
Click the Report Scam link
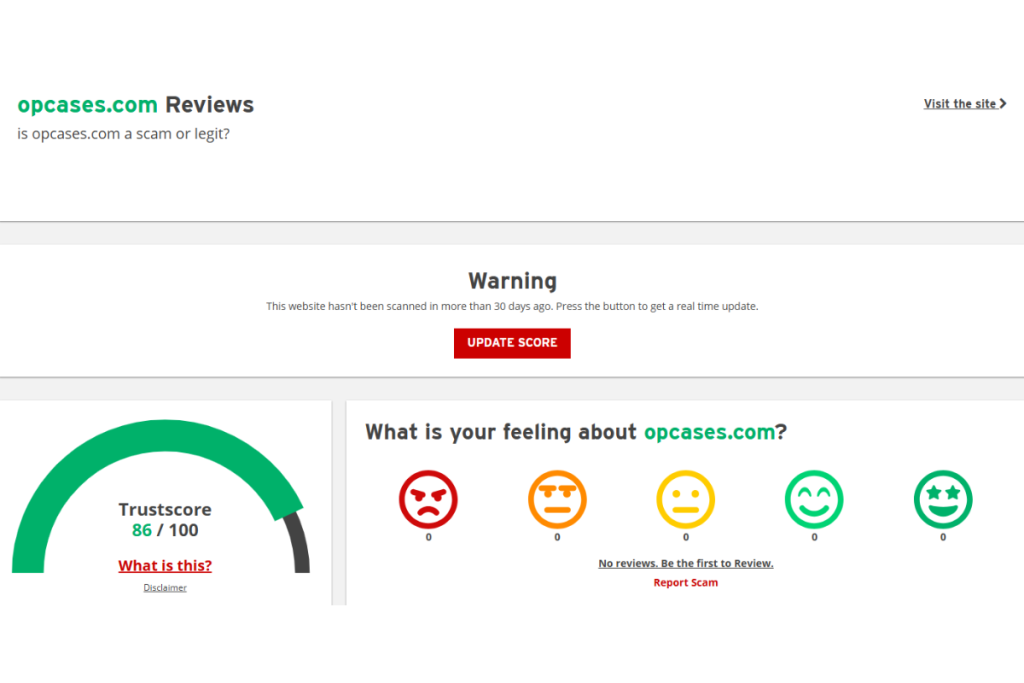[686, 582]
